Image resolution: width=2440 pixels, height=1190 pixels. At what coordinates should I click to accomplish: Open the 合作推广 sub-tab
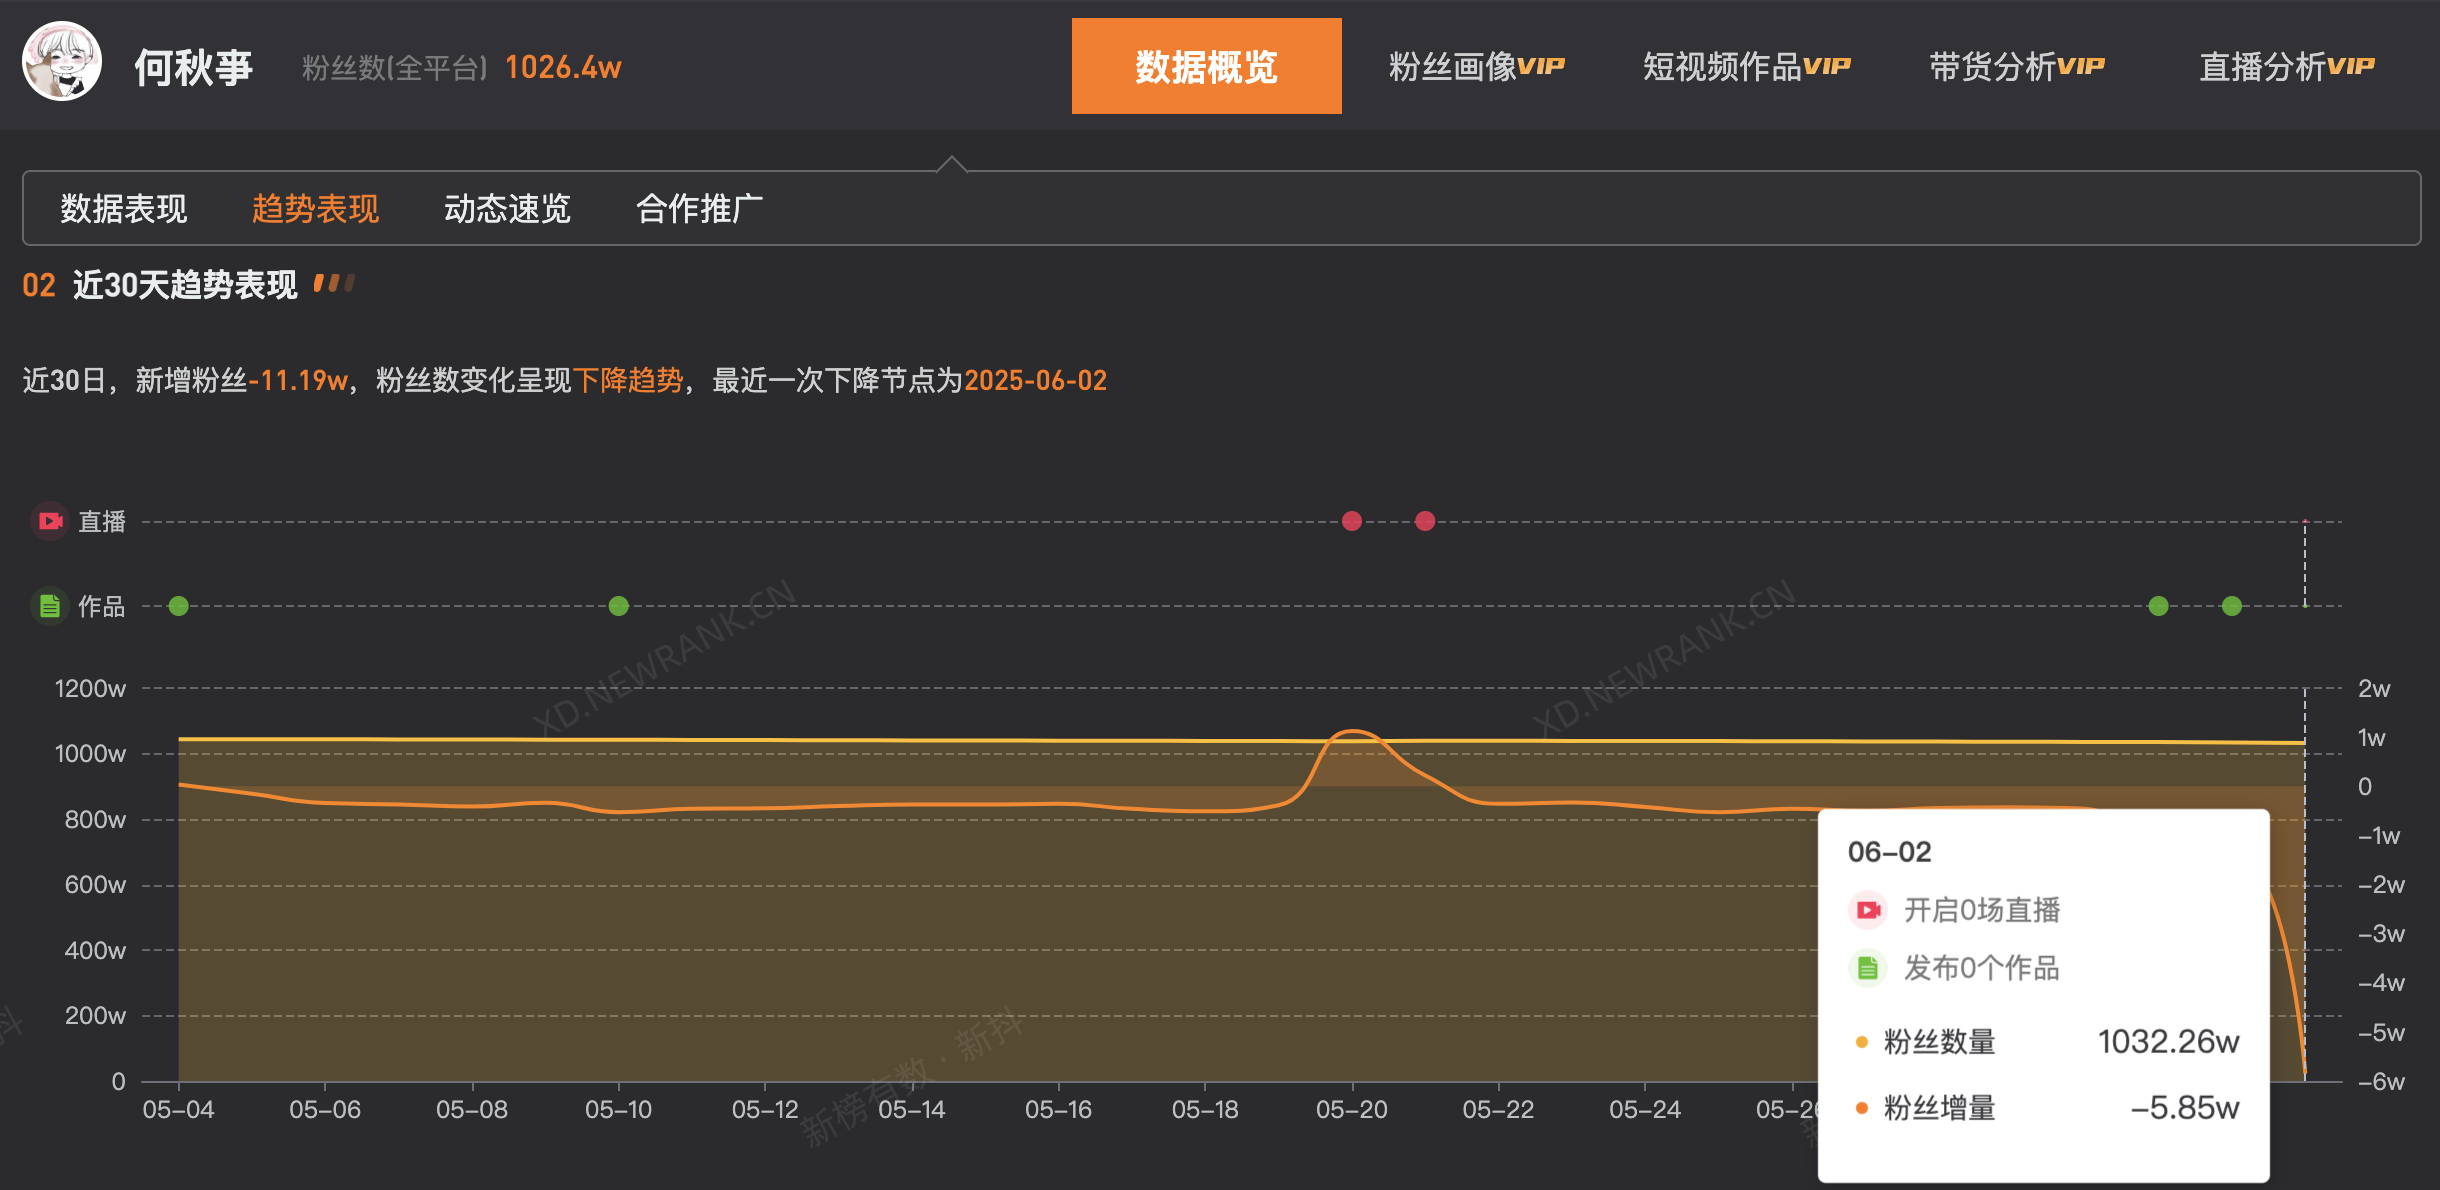[x=700, y=209]
